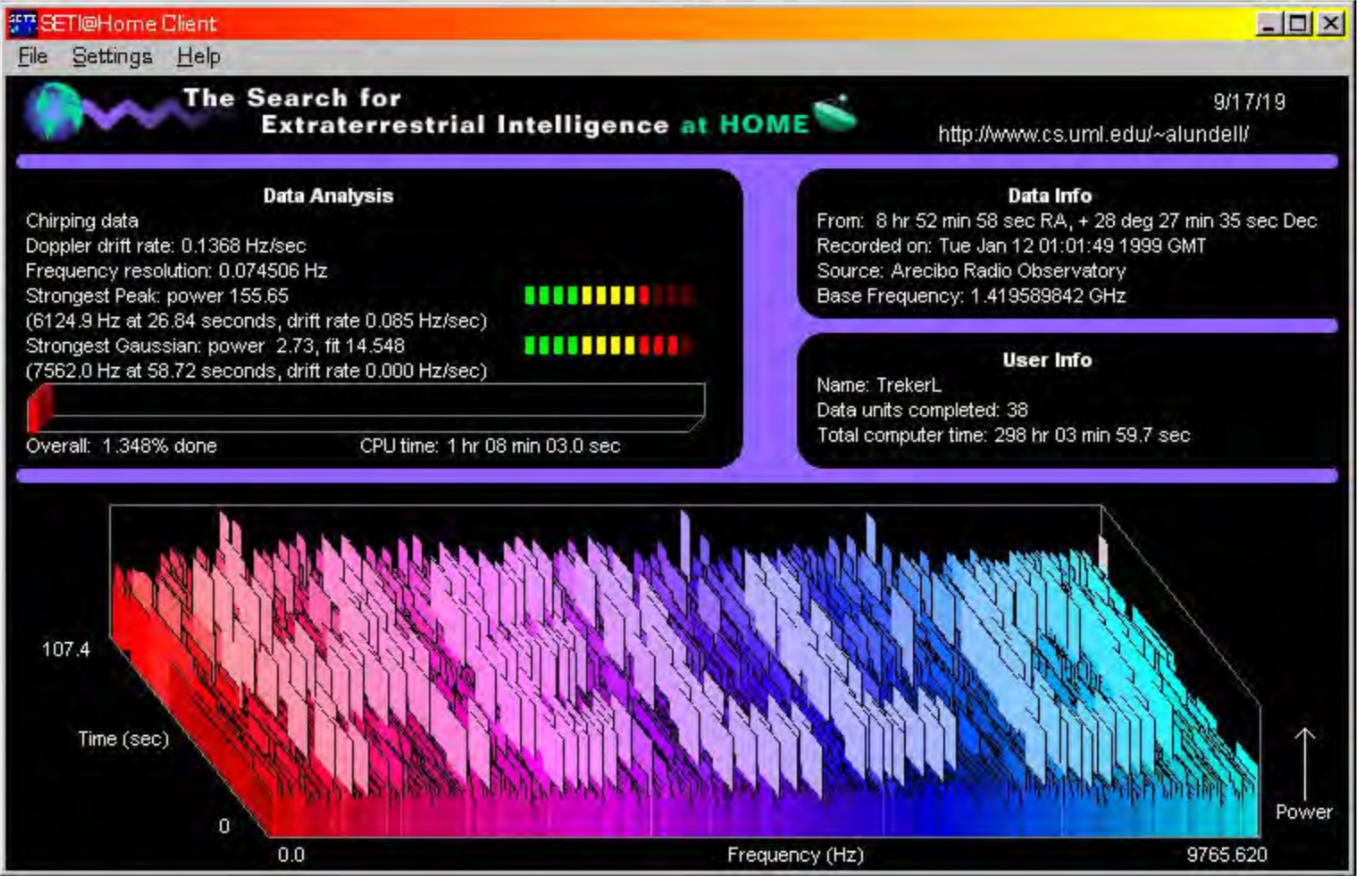1360x876 pixels.
Task: Click the "Recorded on" date line
Action: click(1011, 246)
